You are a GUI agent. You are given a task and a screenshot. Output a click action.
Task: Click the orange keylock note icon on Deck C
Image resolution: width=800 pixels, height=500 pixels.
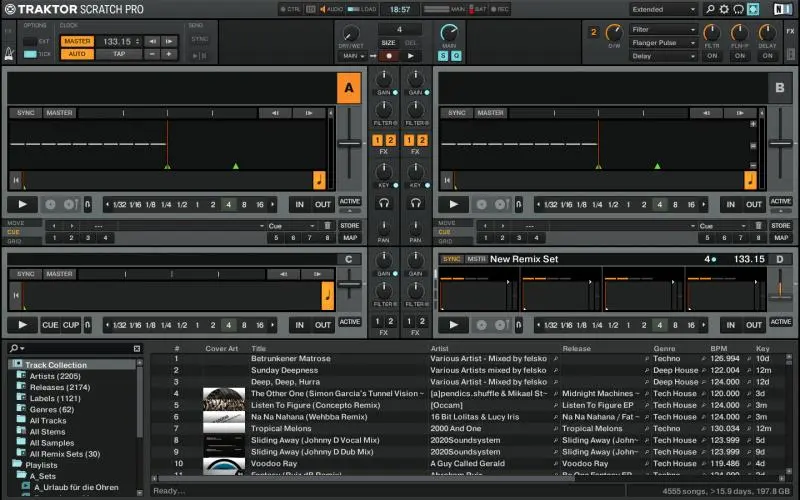point(327,295)
